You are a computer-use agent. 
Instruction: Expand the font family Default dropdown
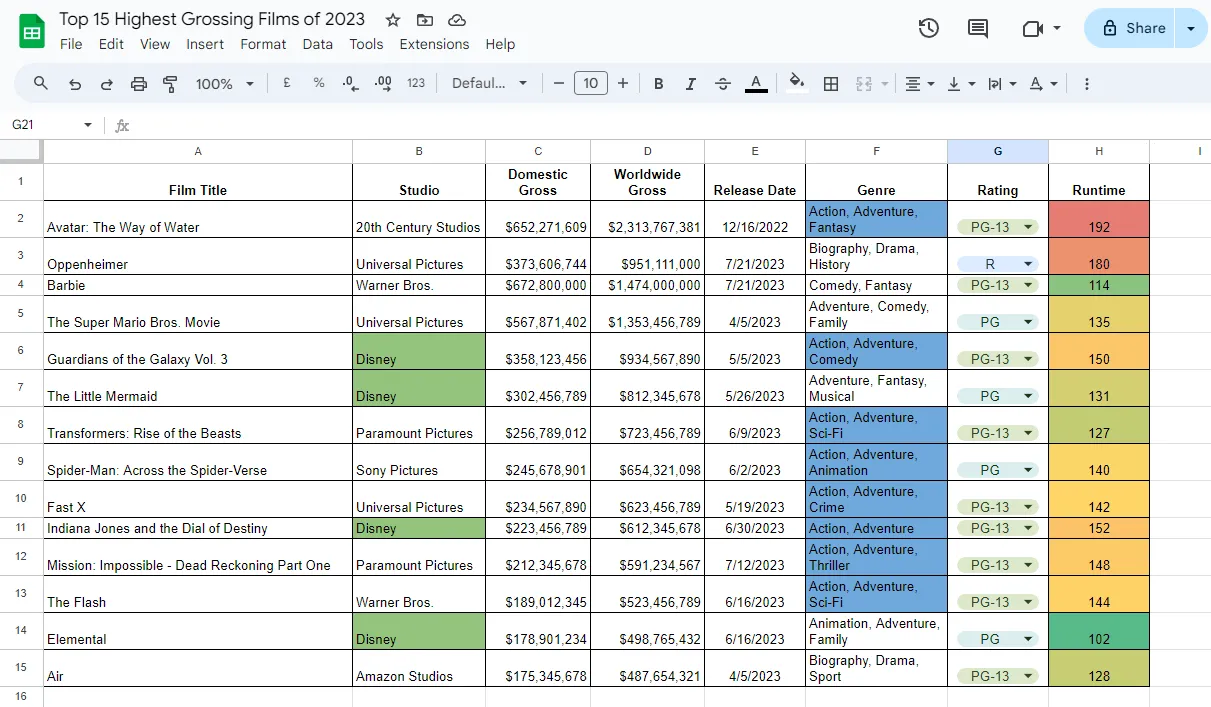(489, 83)
